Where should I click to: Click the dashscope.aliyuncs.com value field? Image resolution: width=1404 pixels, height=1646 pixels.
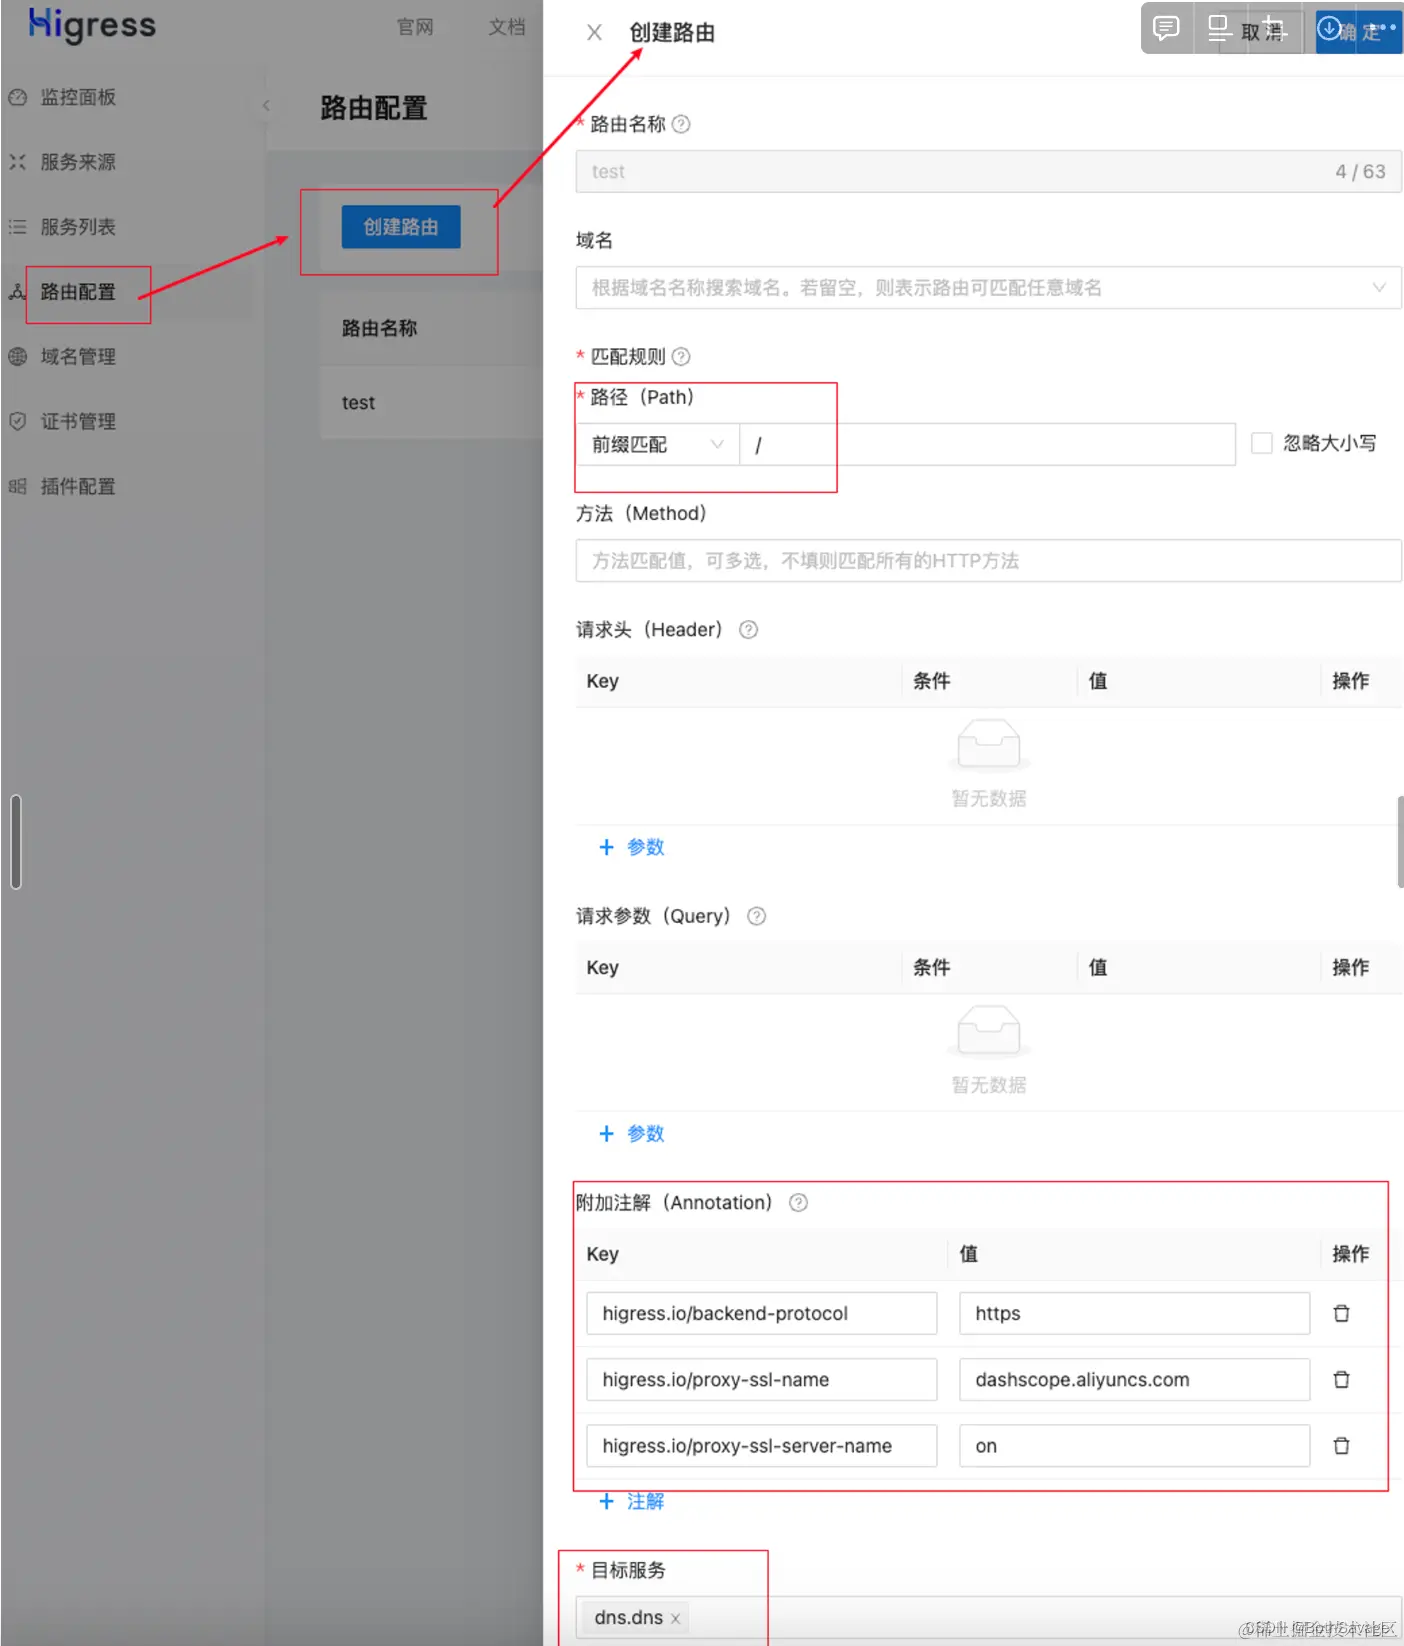(x=1135, y=1379)
